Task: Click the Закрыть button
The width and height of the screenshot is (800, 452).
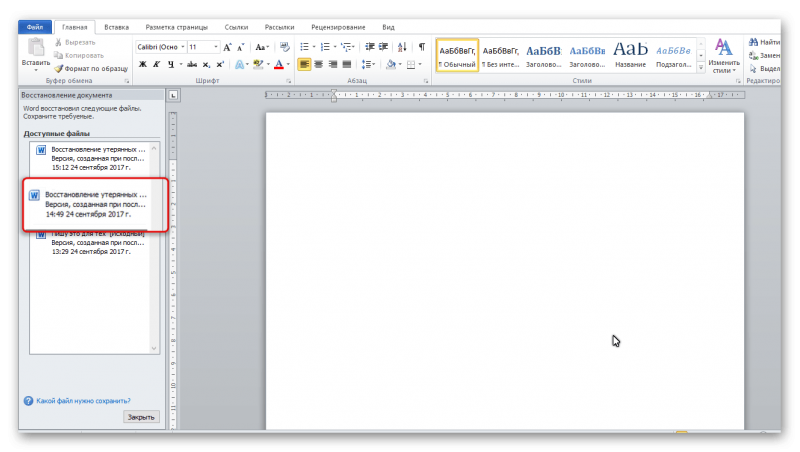Action: click(141, 417)
